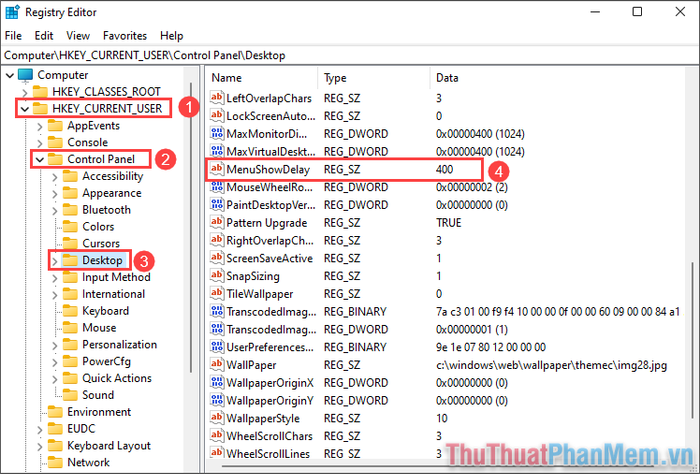This screenshot has width=700, height=474.
Task: Expand the Desktop key
Action: tap(55, 261)
